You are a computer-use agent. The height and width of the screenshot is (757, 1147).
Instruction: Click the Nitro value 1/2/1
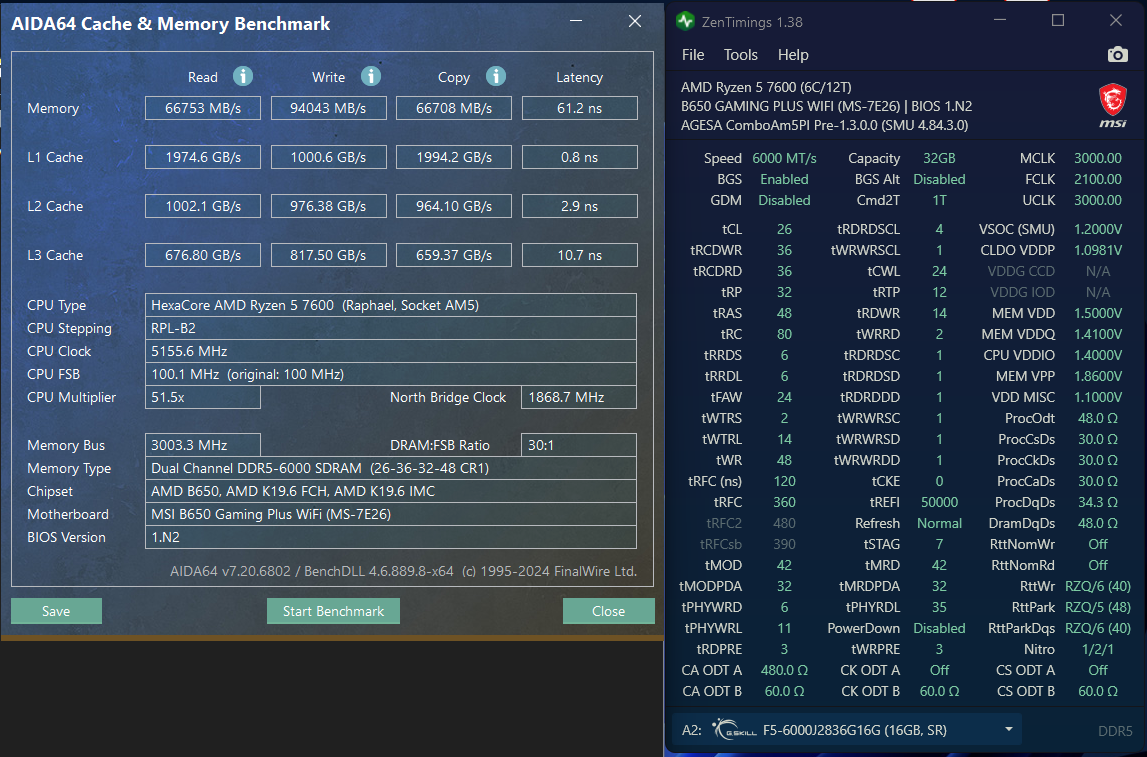pos(1097,649)
